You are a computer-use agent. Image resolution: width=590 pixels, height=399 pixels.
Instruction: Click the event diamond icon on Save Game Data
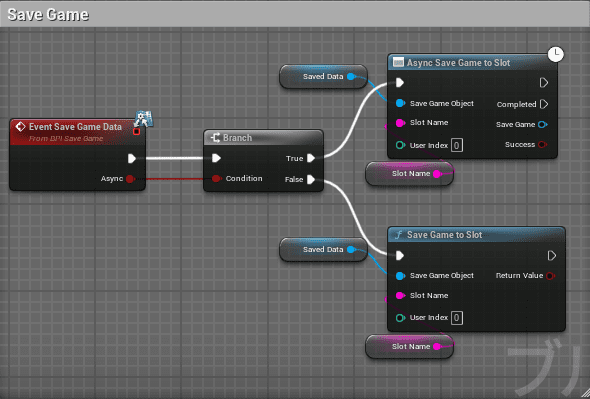[x=20, y=127]
